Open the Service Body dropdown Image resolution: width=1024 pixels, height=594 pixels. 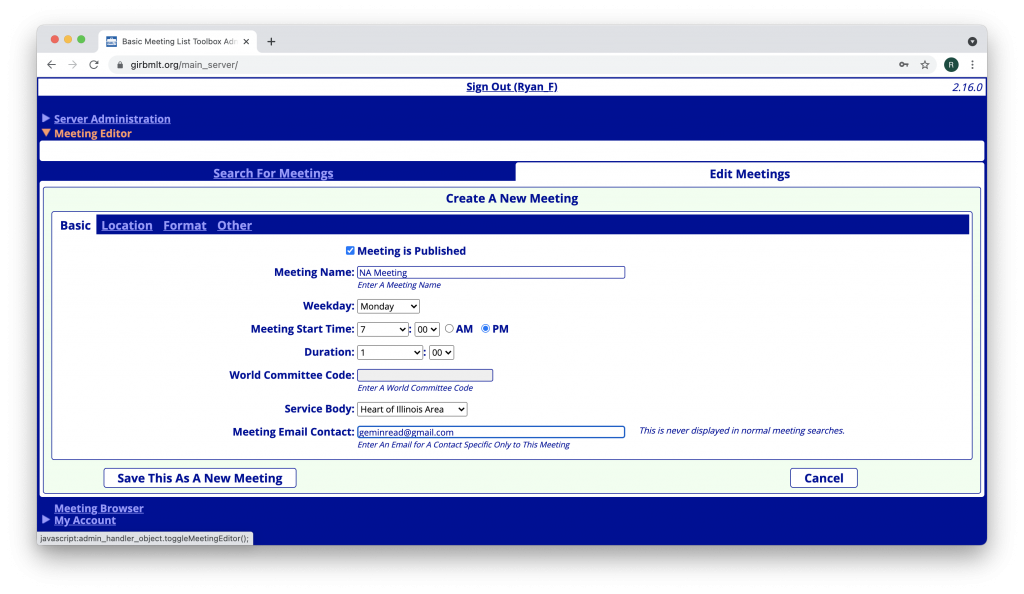412,409
